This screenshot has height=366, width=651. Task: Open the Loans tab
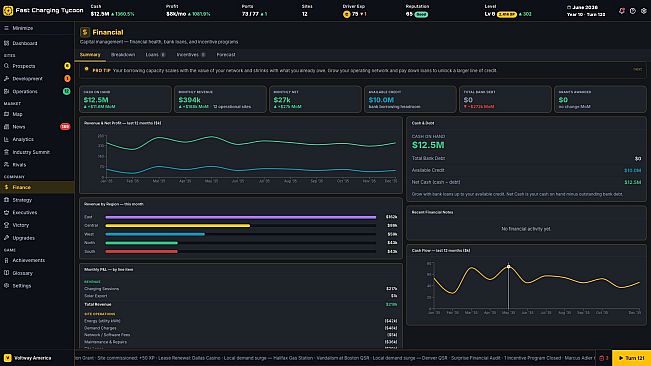tap(155, 55)
